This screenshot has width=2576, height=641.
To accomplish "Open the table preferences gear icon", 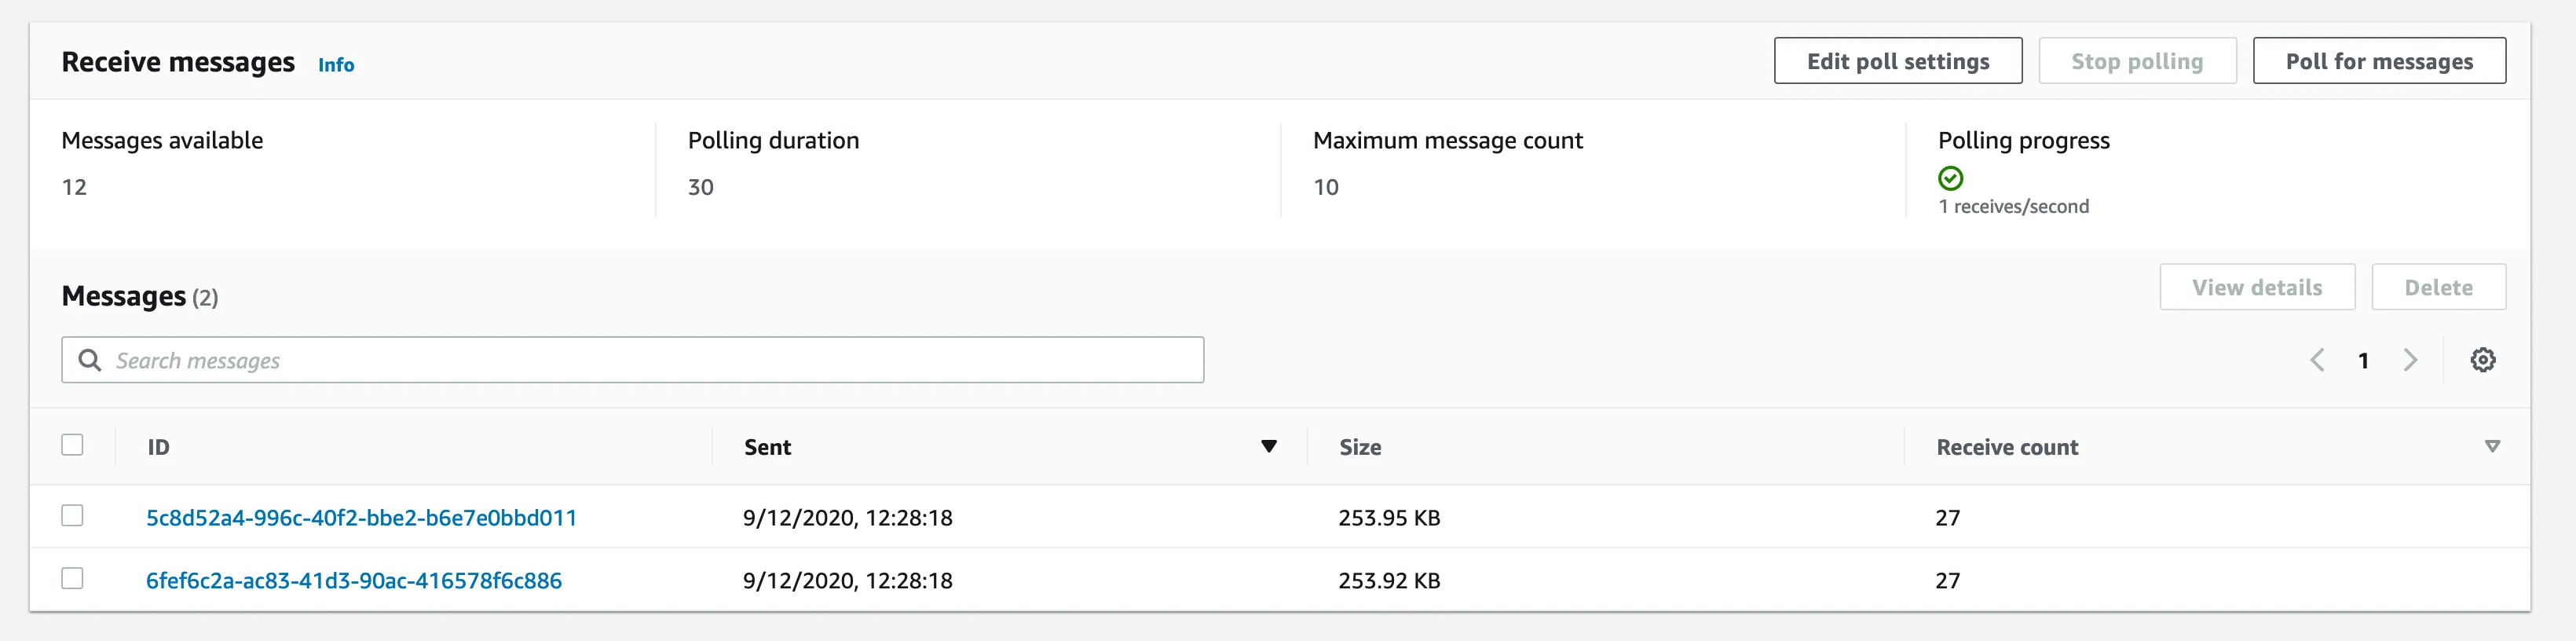I will click(2482, 360).
